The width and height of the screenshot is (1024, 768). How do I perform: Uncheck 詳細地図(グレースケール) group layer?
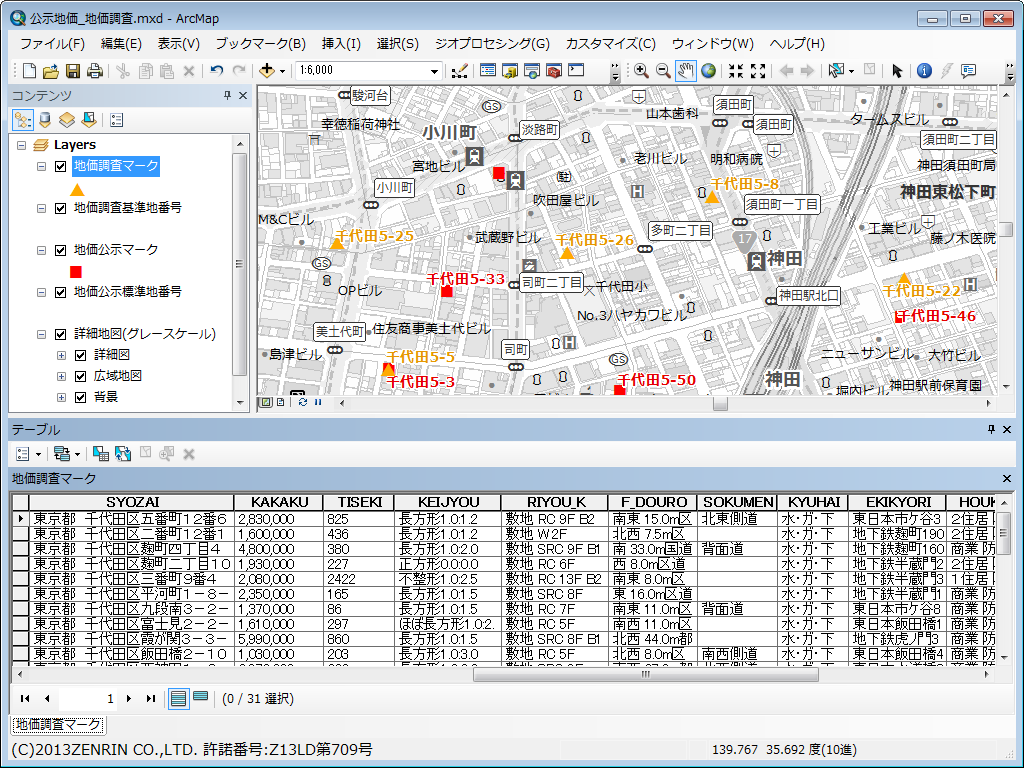(61, 334)
